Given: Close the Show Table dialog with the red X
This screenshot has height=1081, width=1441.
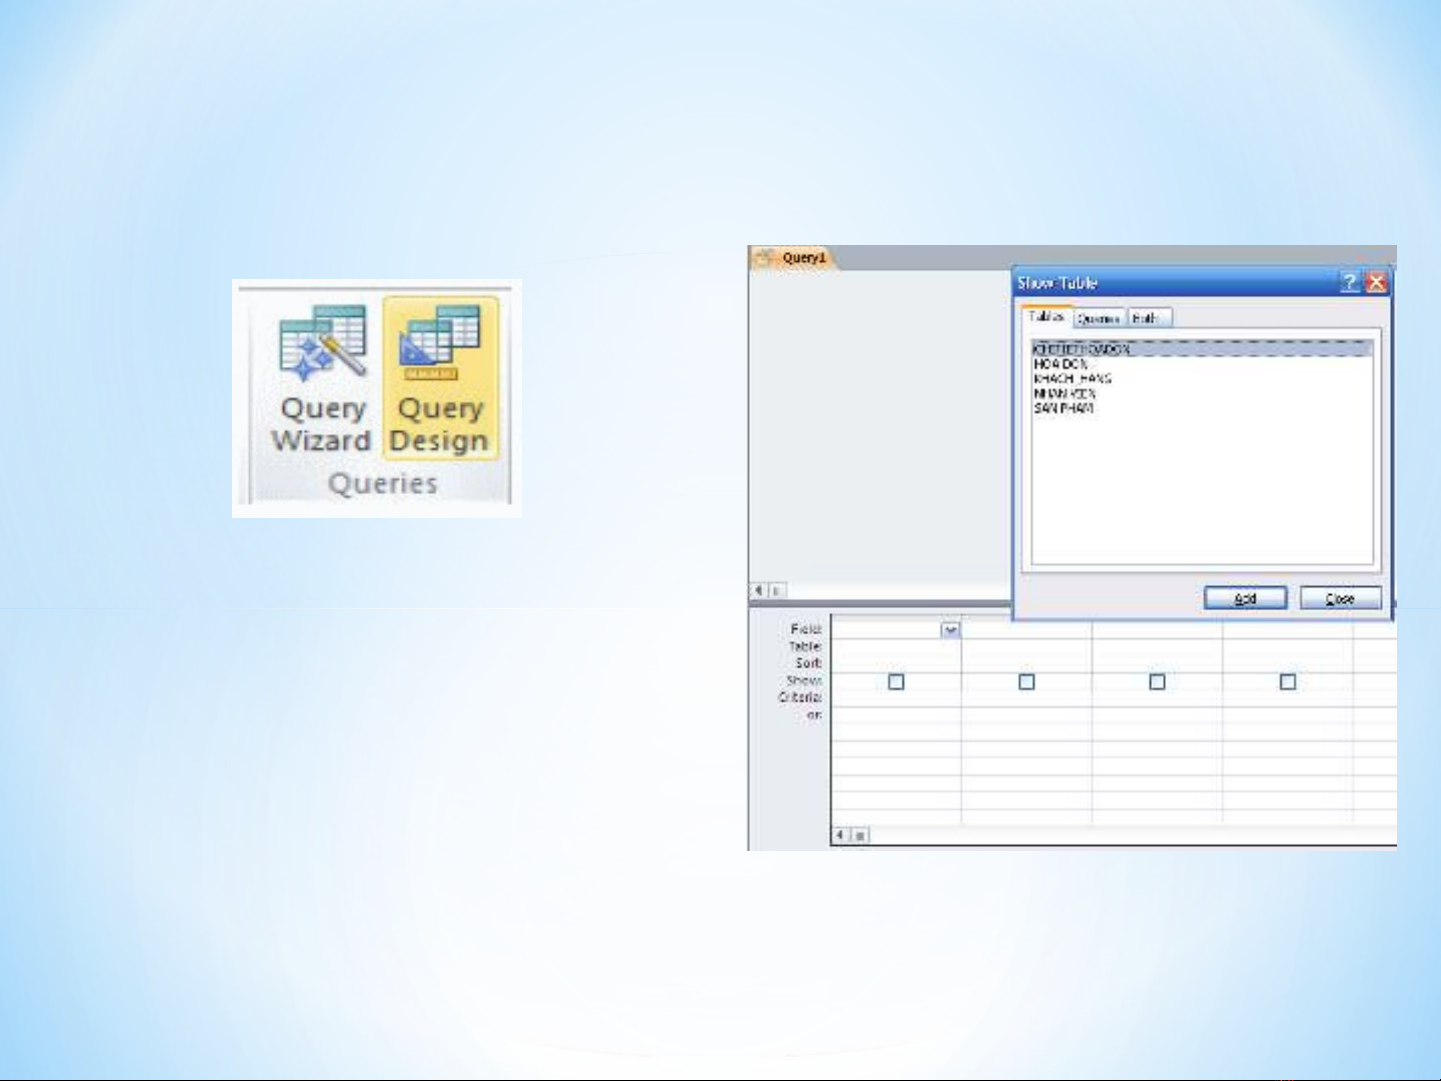Looking at the screenshot, I should [x=1377, y=283].
